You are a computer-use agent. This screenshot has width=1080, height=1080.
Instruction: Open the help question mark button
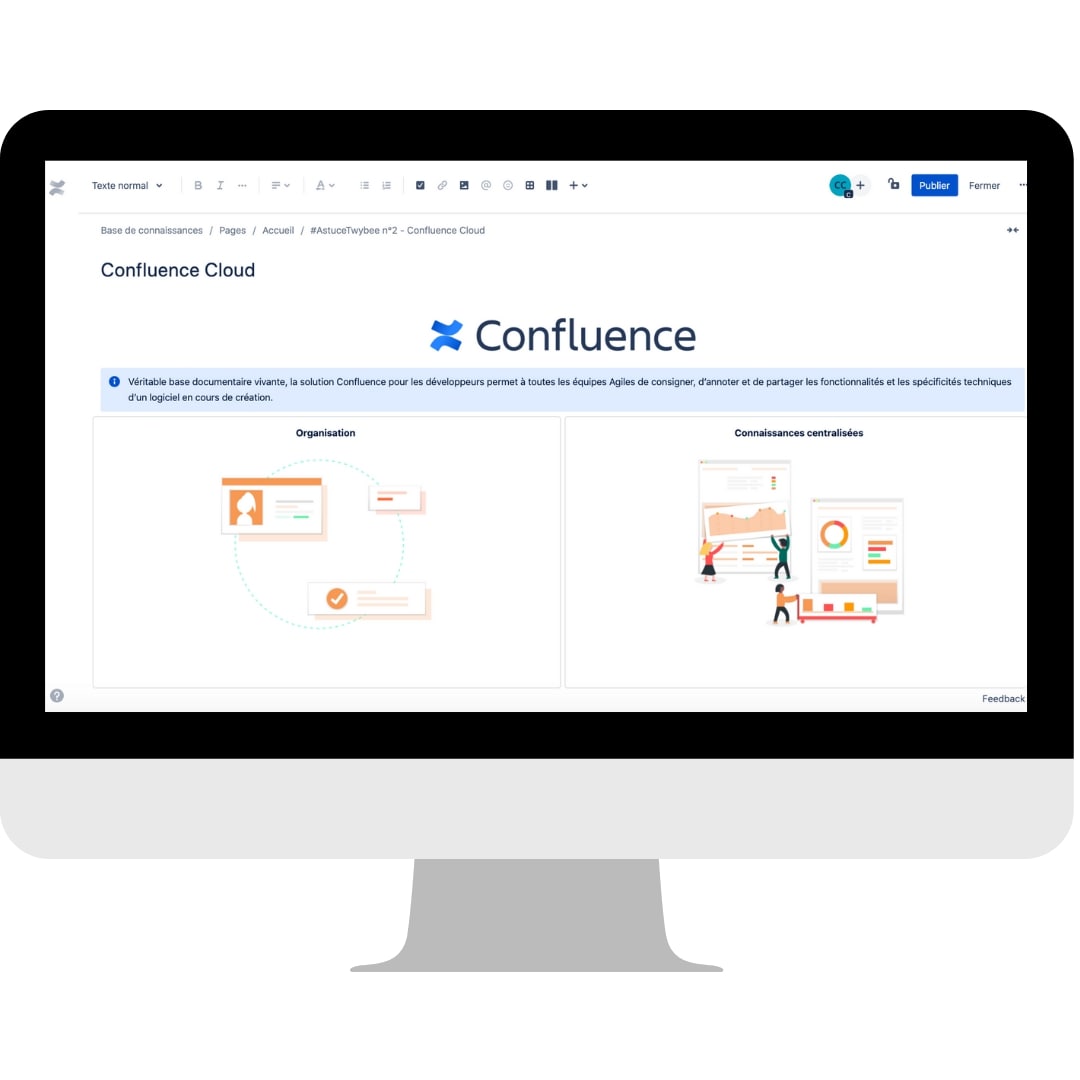pos(57,696)
